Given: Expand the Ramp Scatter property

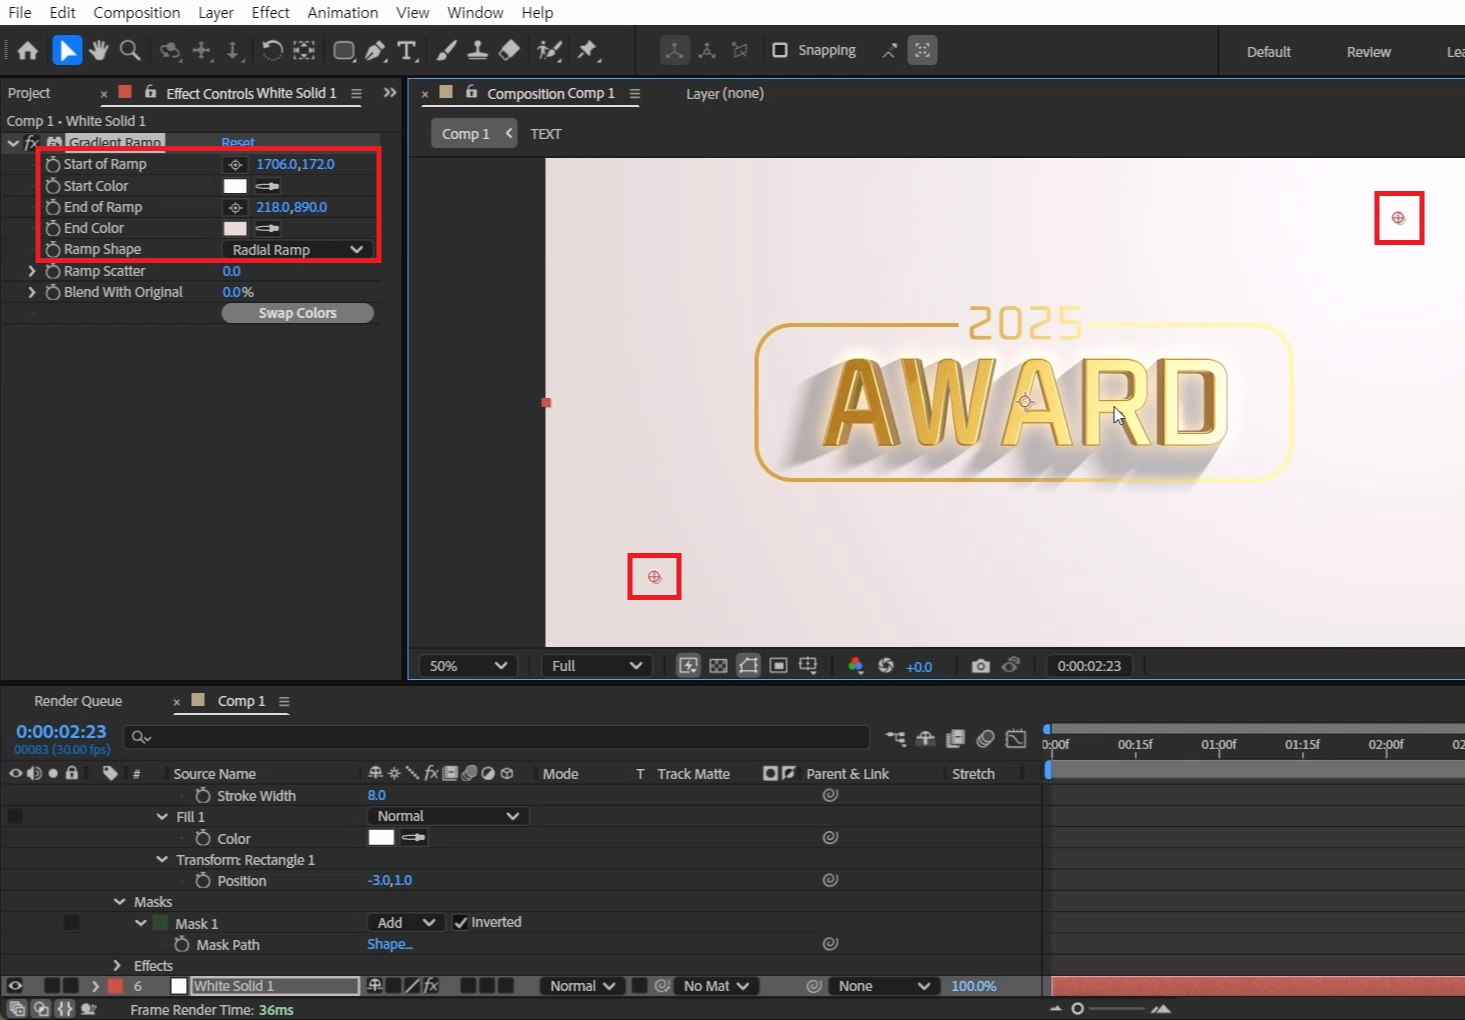Looking at the screenshot, I should [x=32, y=271].
